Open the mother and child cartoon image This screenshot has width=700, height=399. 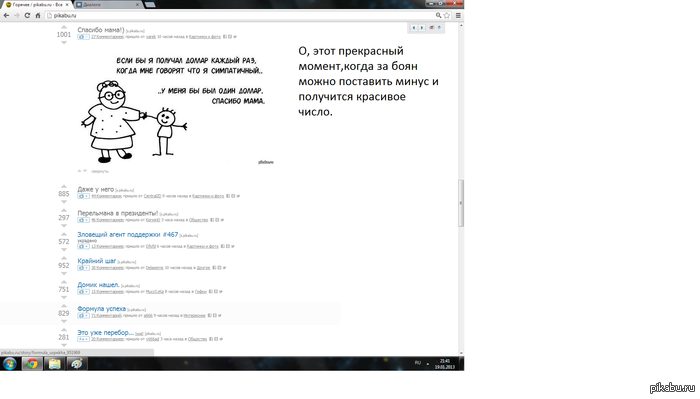click(176, 108)
